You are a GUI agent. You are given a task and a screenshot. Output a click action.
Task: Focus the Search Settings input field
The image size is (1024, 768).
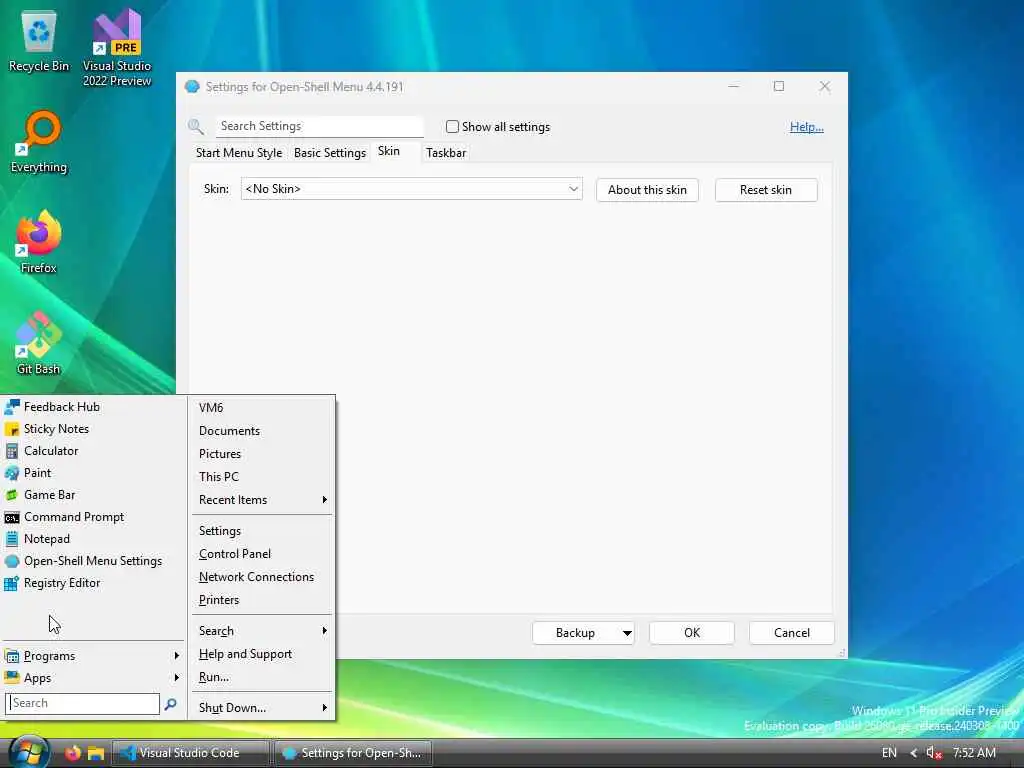click(319, 126)
